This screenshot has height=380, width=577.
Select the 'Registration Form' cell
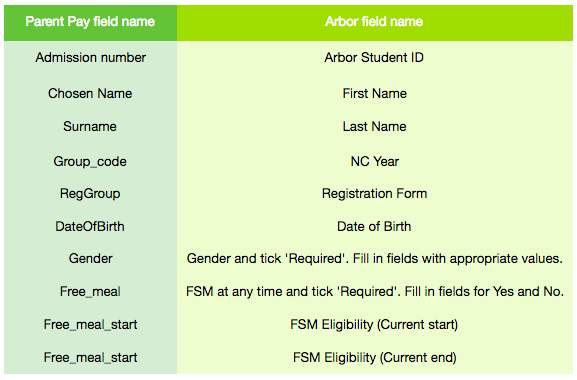tap(375, 193)
